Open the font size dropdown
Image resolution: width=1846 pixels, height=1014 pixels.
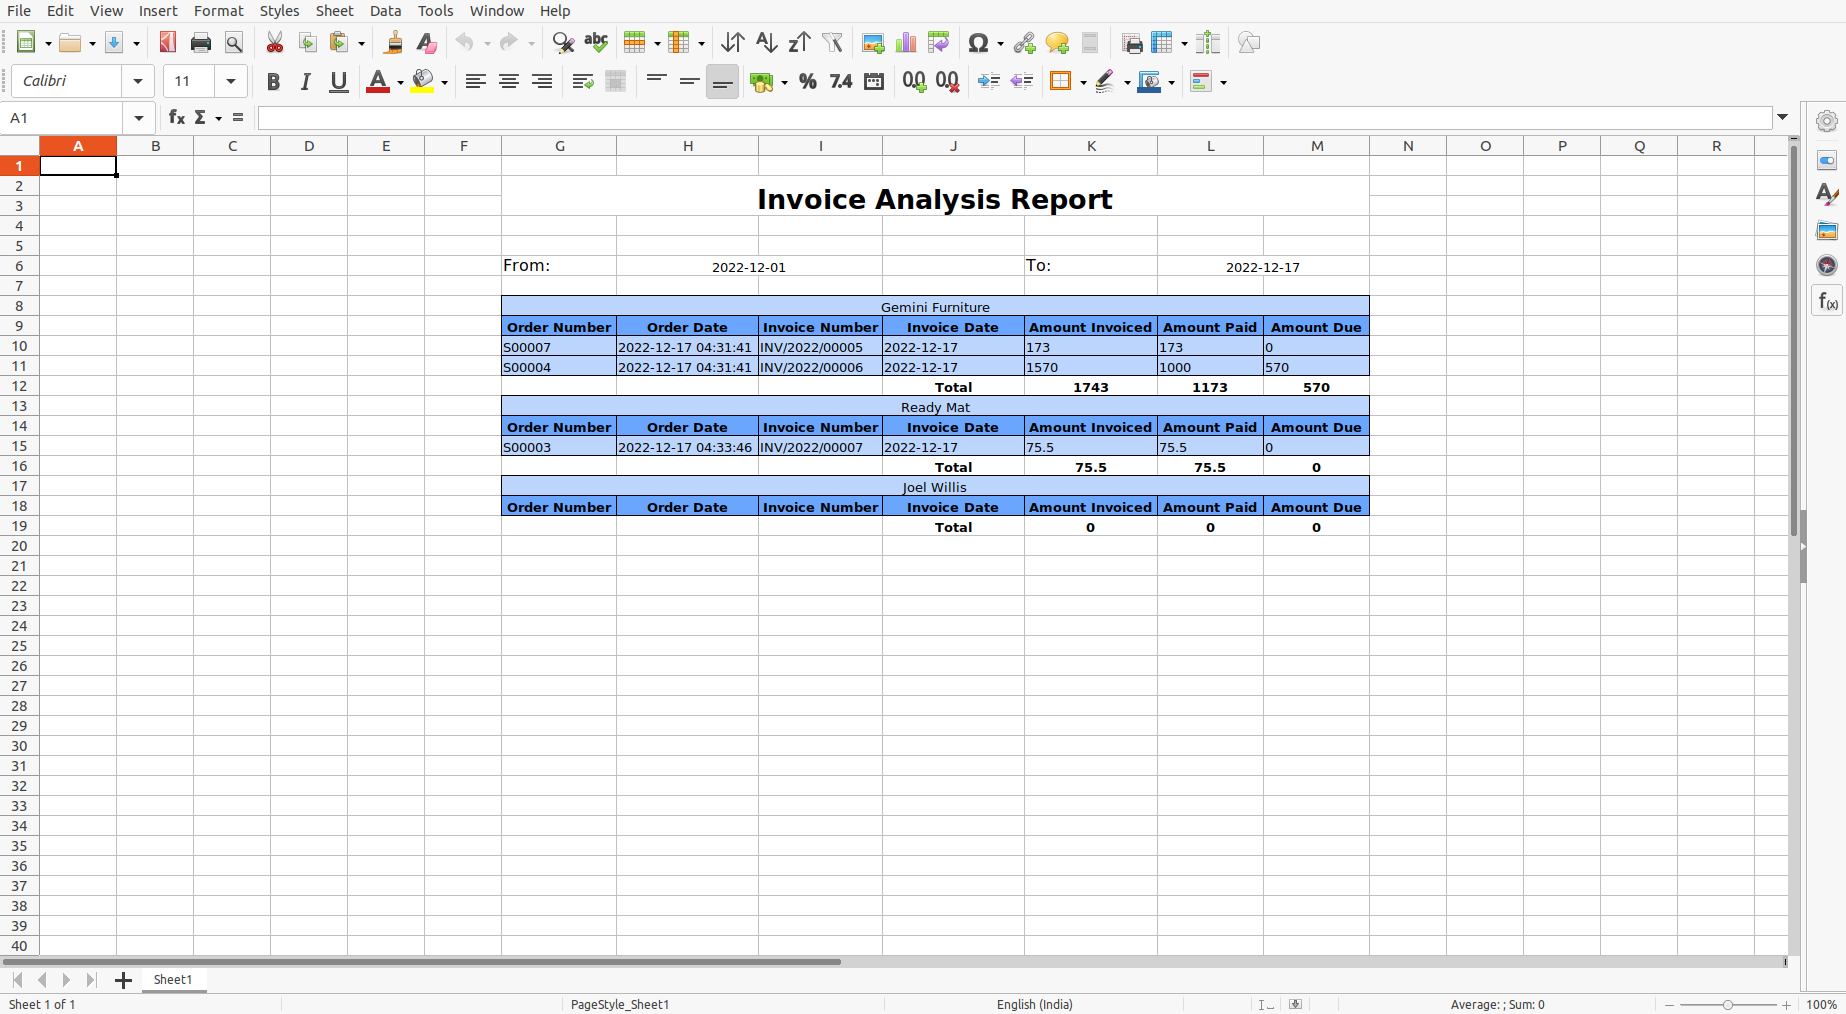231,82
